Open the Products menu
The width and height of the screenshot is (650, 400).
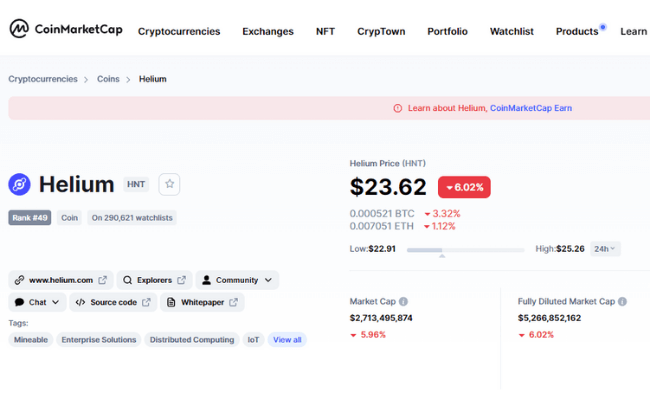click(577, 32)
